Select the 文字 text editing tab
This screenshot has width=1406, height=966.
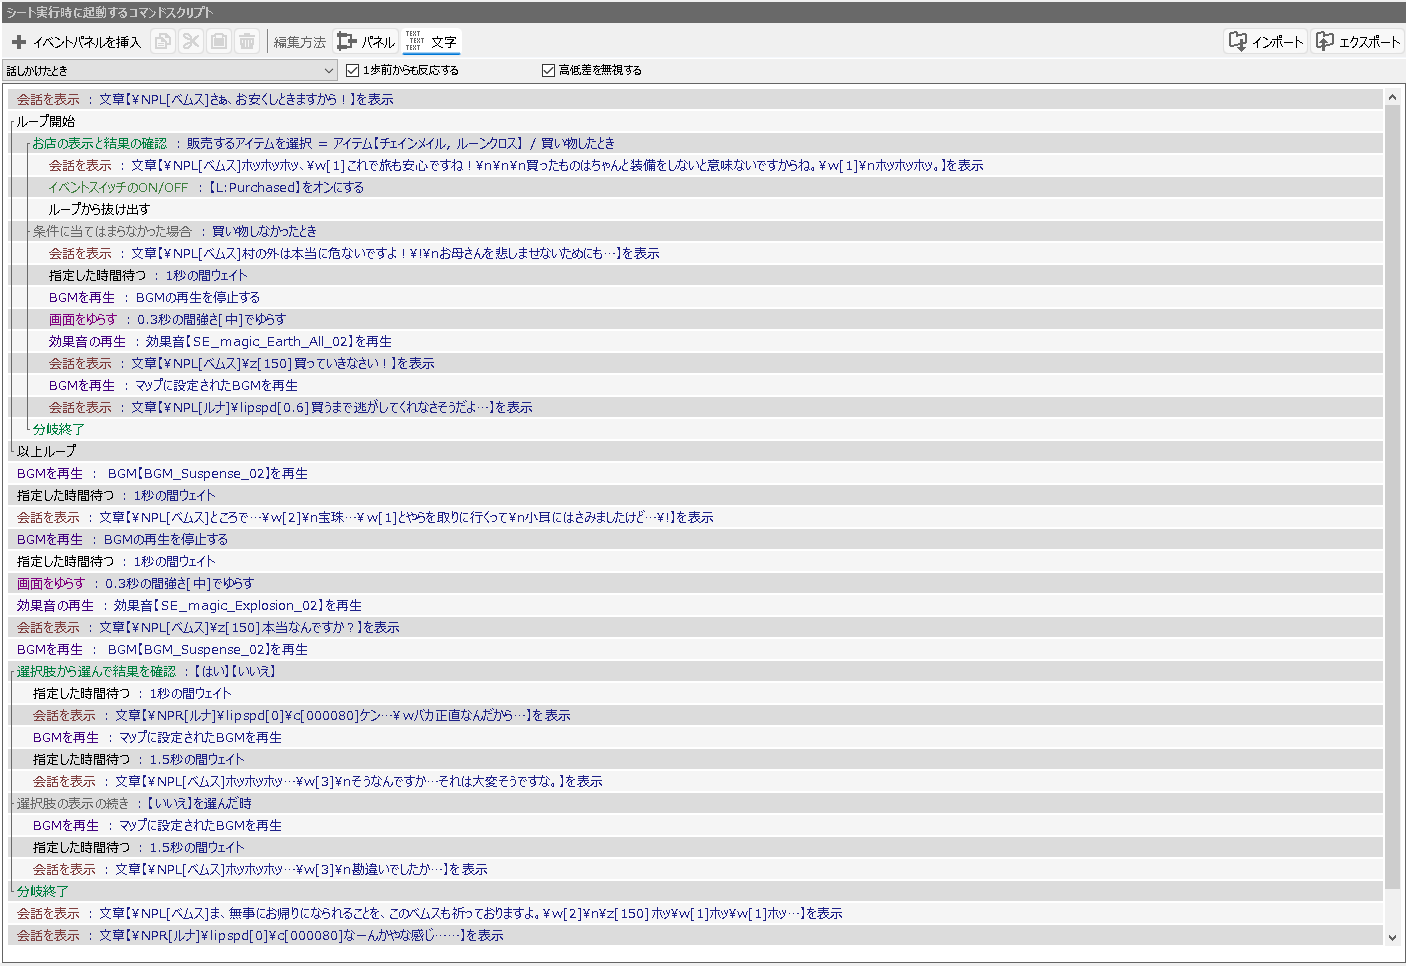pos(432,41)
